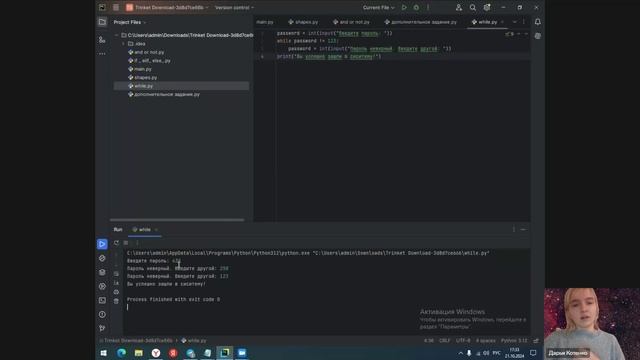Screen dimensions: 640x360
Task: Open the Code With Me user icon
Action: pyautogui.click(x=459, y=7)
